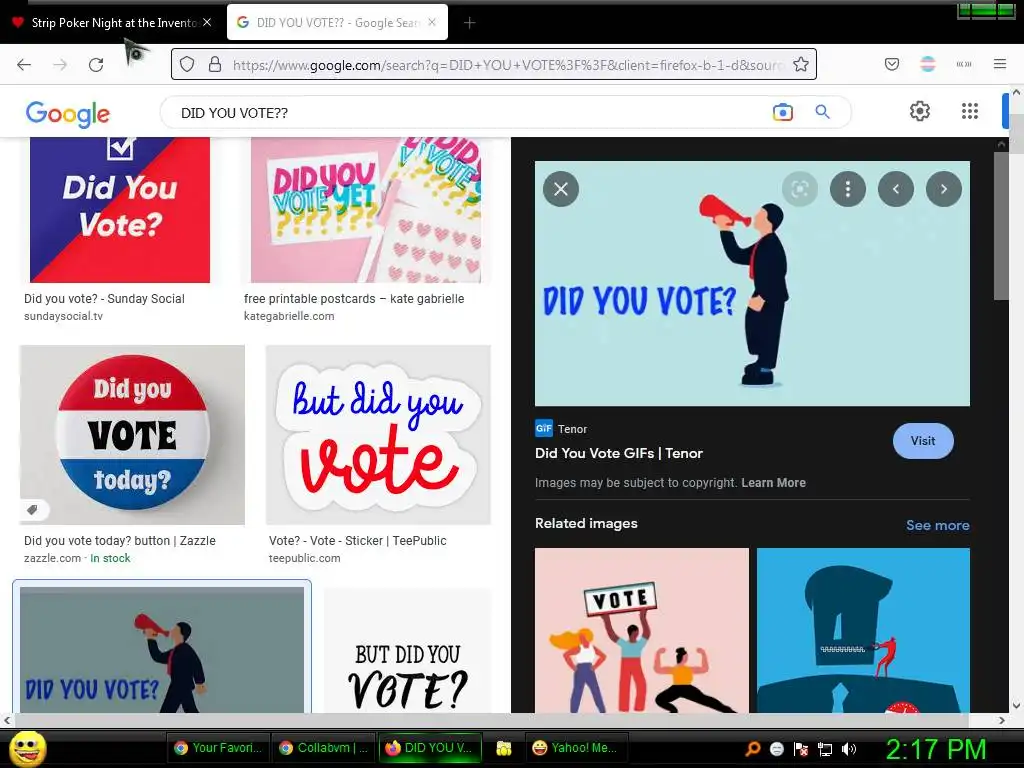Click the See more related images link
1024x768 pixels.
pyautogui.click(x=937, y=525)
